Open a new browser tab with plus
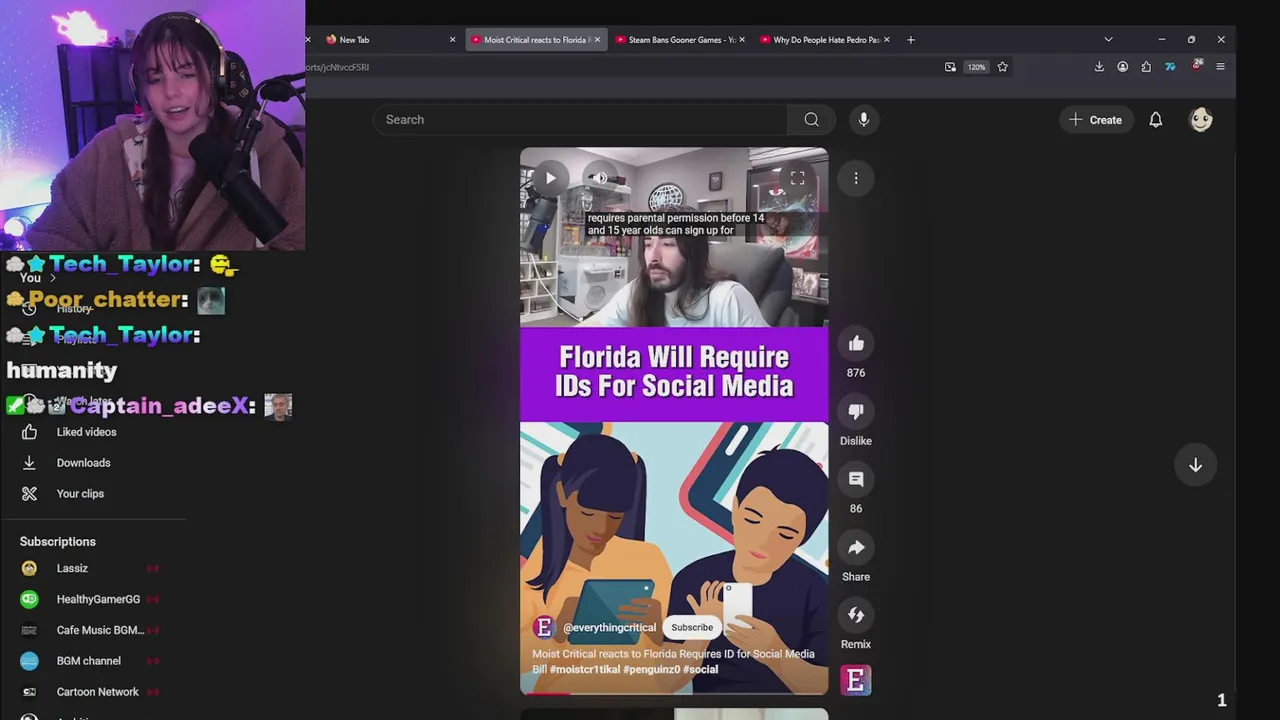This screenshot has height=720, width=1280. click(x=910, y=40)
